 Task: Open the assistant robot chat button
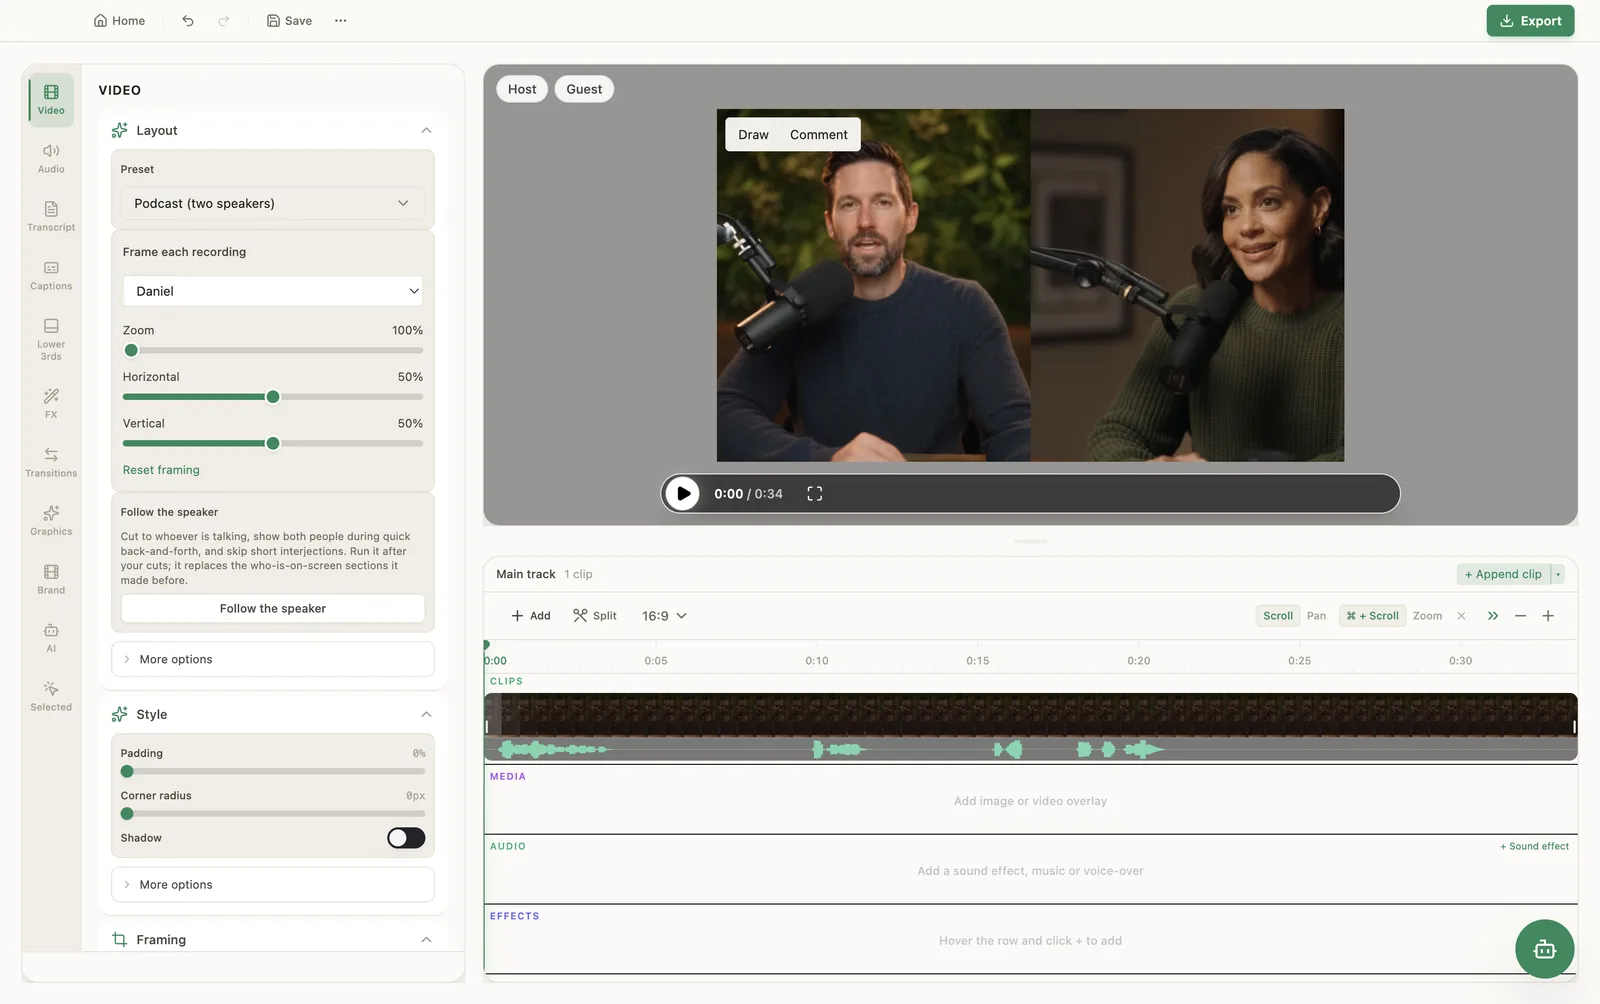pos(1544,949)
